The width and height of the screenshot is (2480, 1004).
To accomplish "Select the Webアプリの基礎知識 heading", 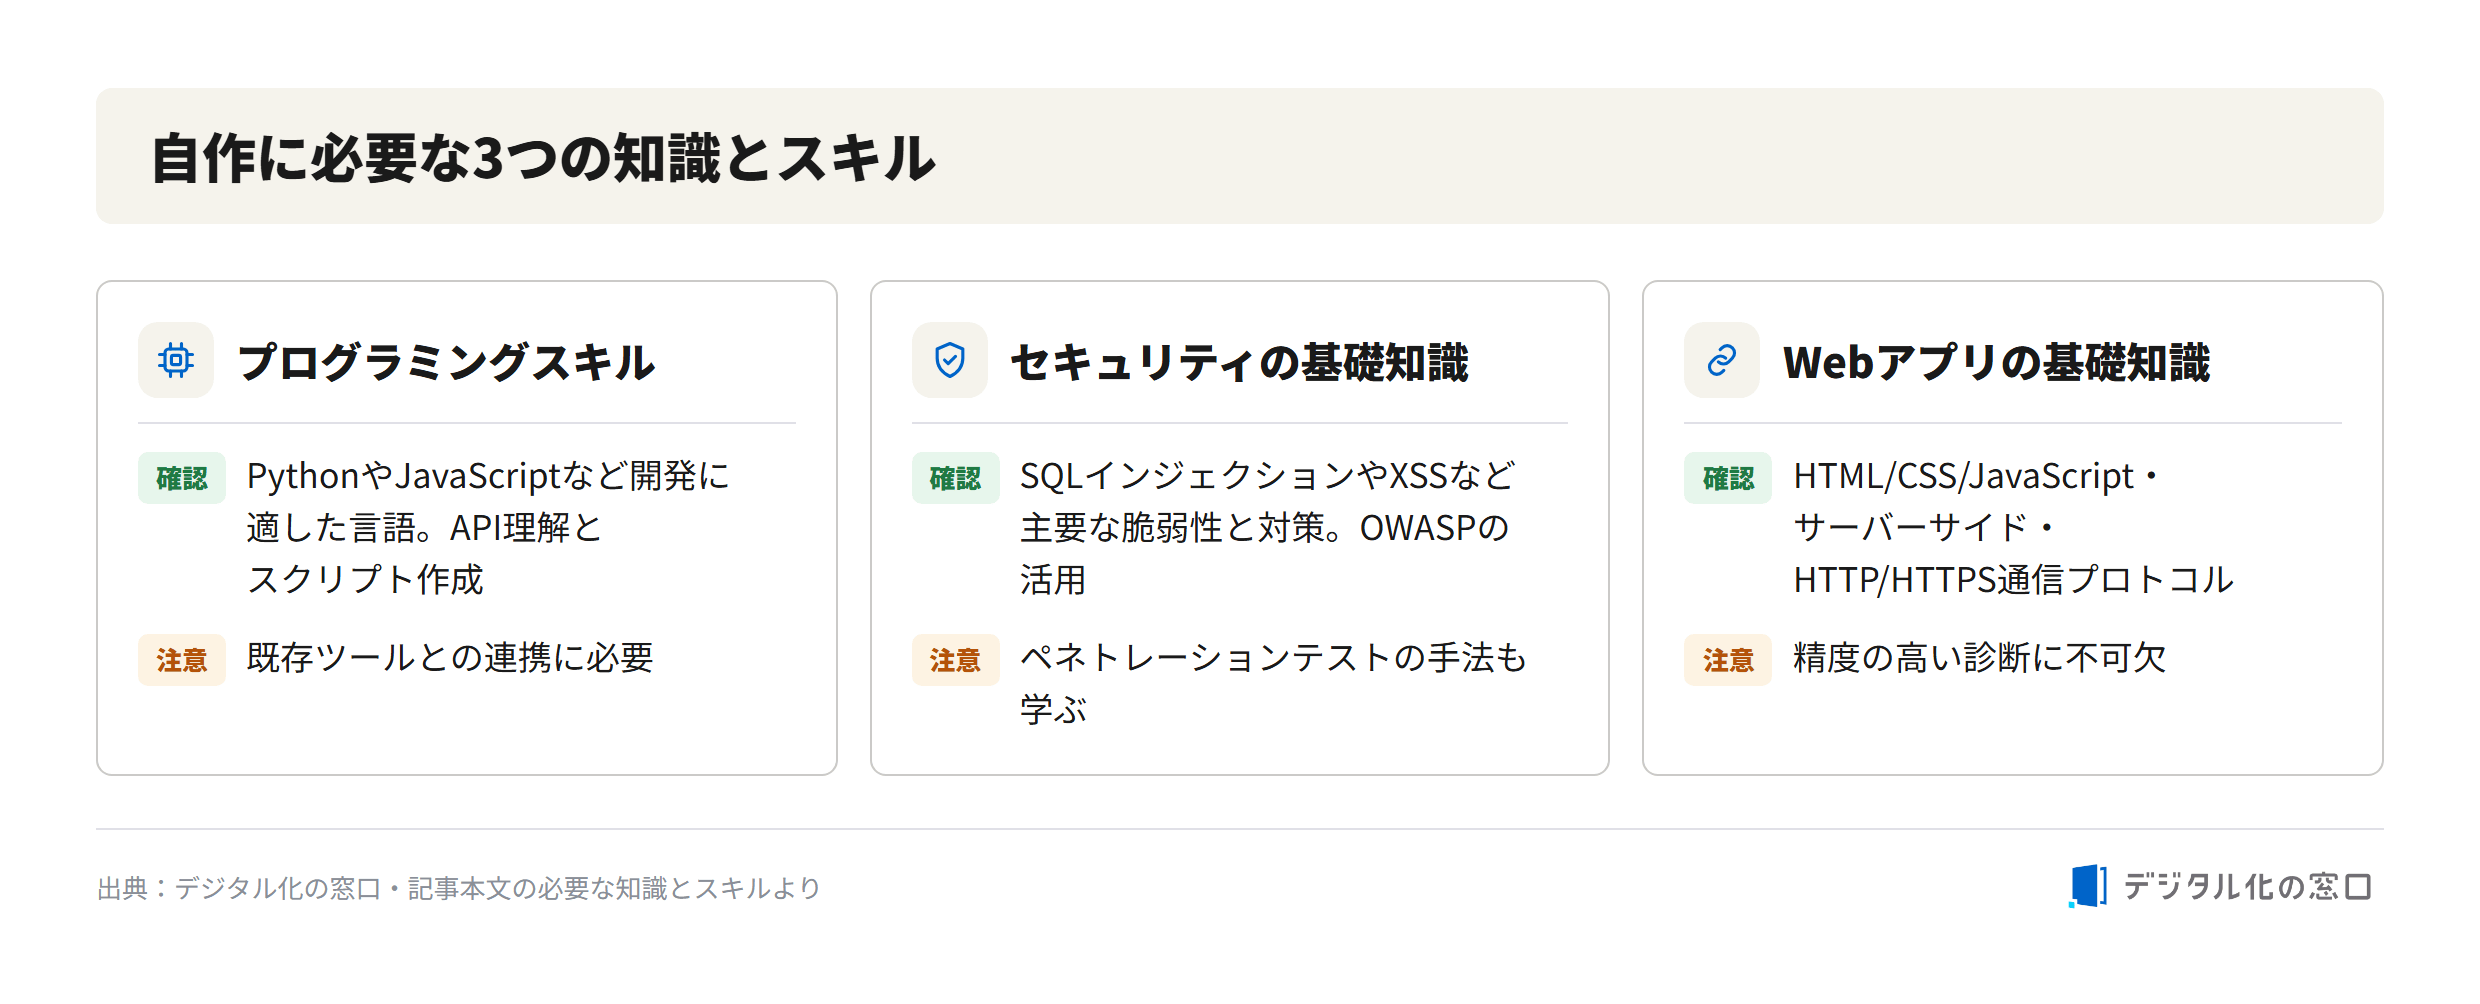I will pos(1996,362).
